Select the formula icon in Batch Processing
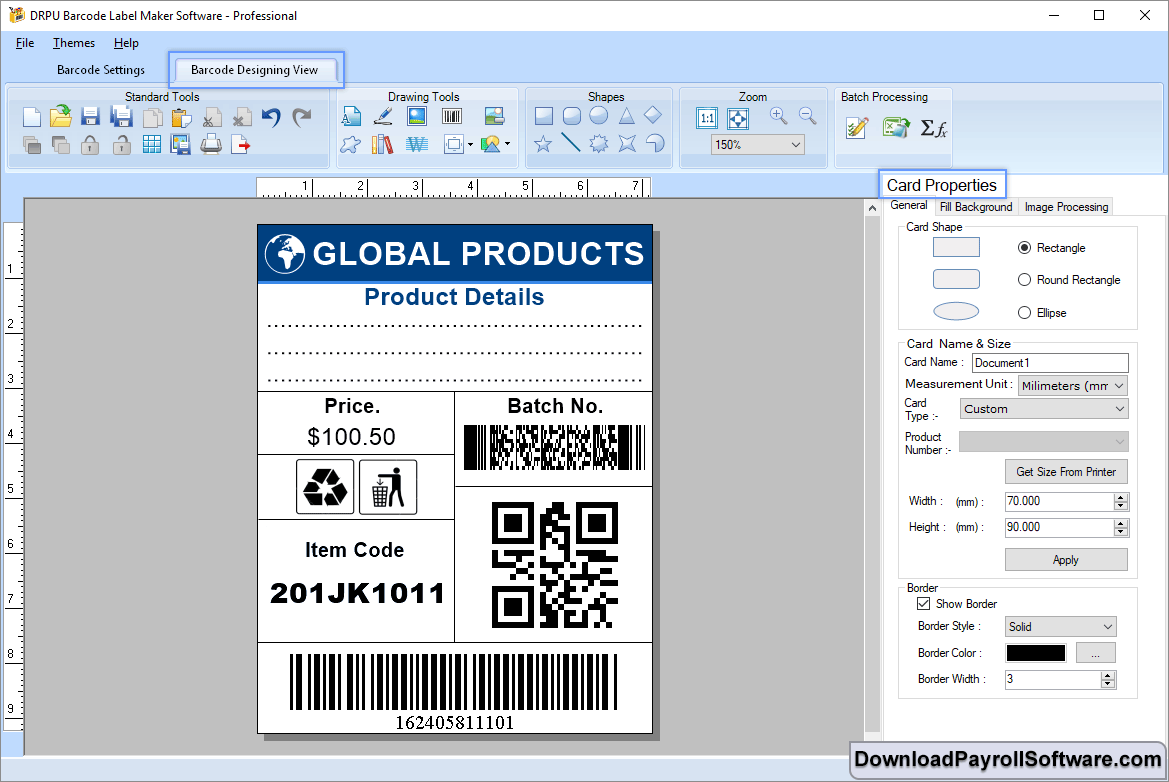Viewport: 1169px width, 782px height. 933,127
